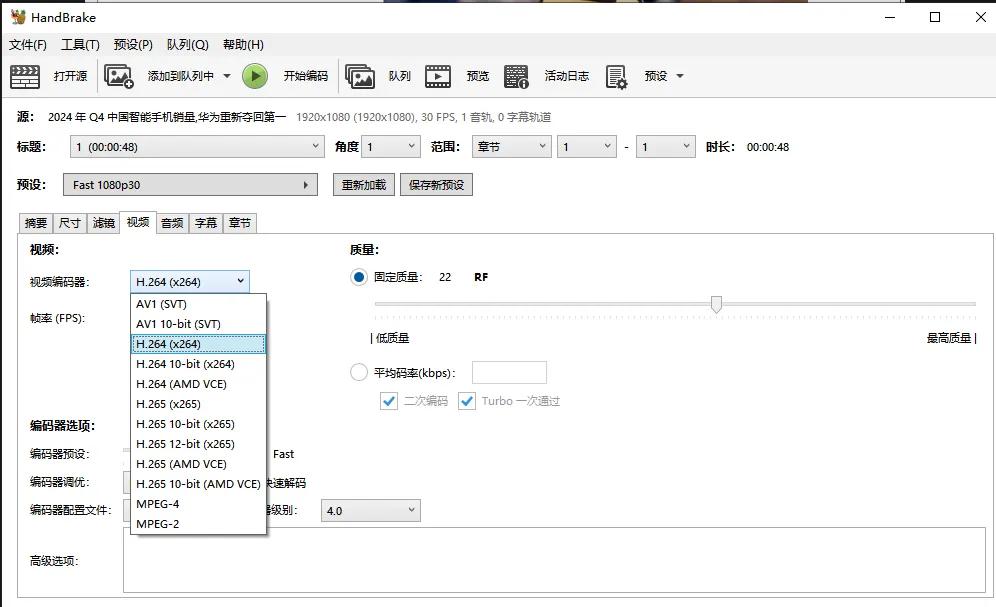Image resolution: width=996 pixels, height=607 pixels.
Task: Choose H.264 10-bit (x264) encoder
Action: pos(198,364)
